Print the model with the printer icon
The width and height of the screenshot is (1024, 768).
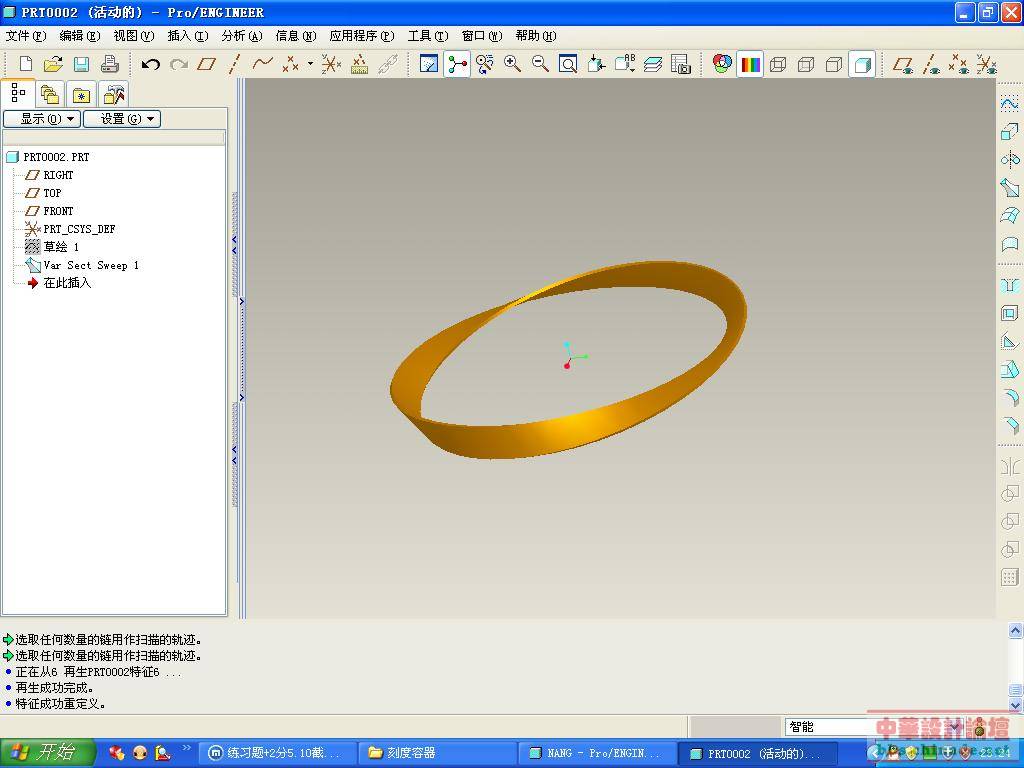109,64
